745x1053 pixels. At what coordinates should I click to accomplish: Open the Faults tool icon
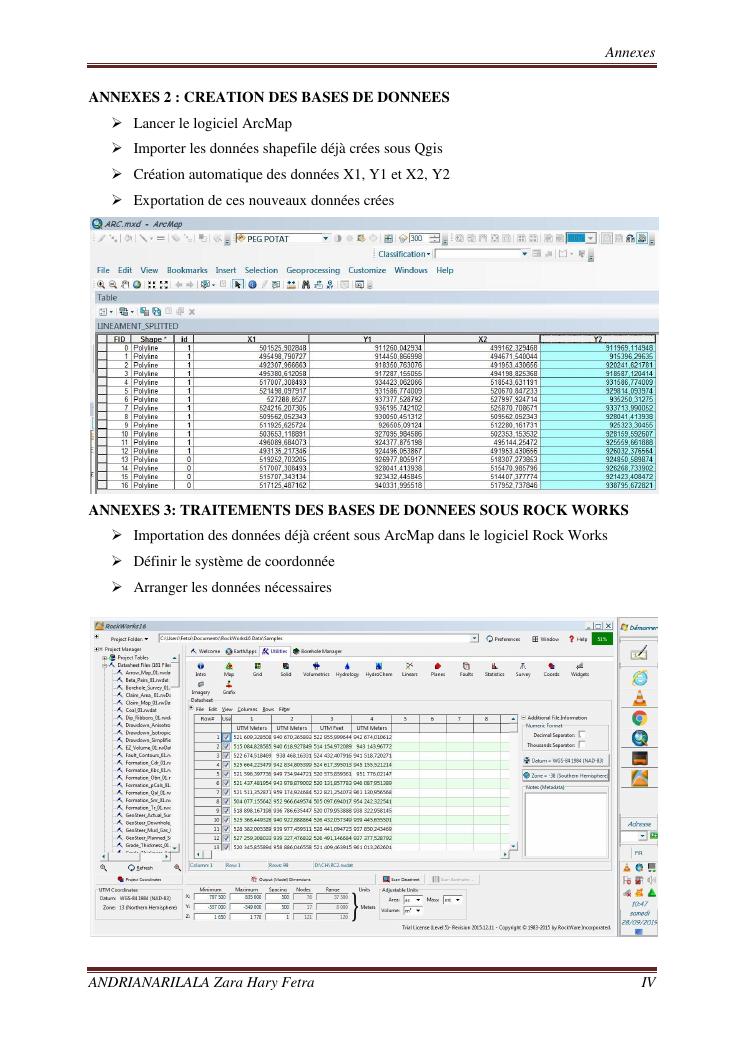click(466, 668)
